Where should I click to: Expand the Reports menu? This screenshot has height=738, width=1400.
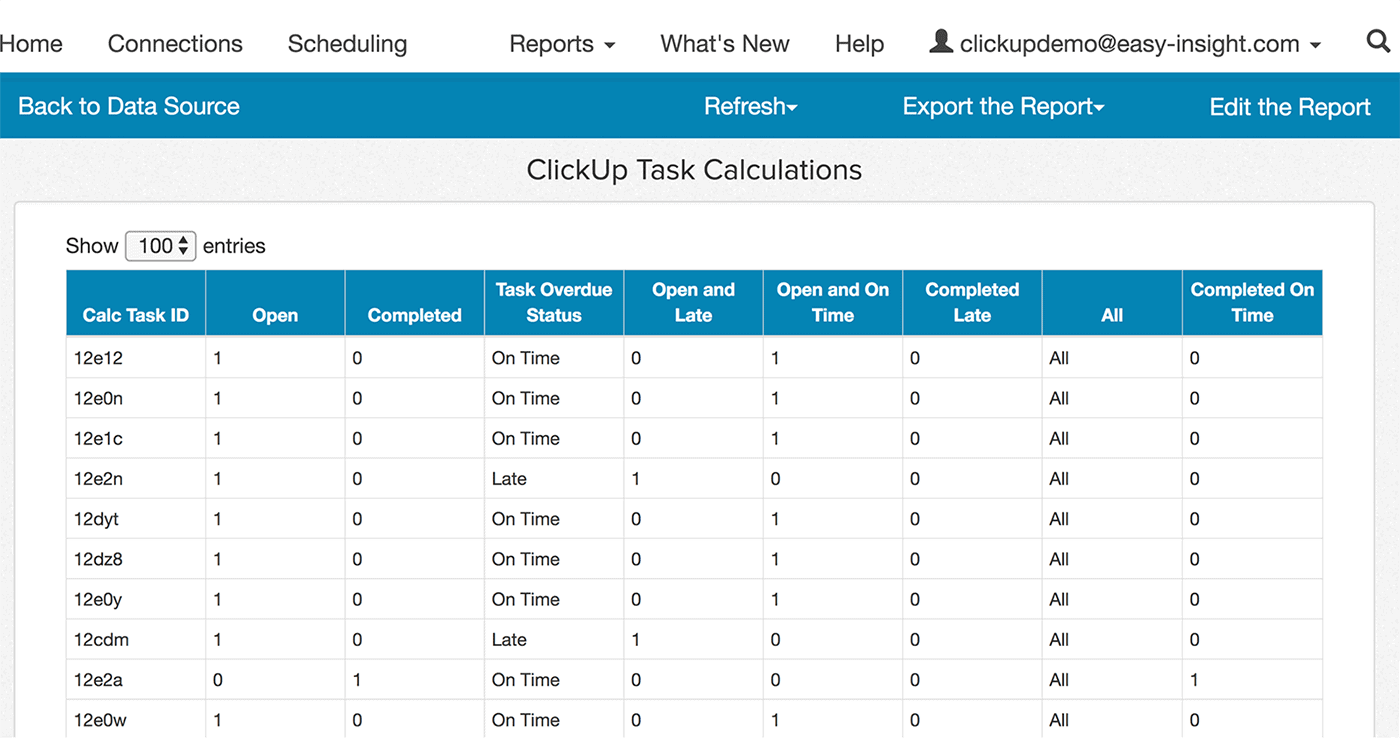pos(562,44)
